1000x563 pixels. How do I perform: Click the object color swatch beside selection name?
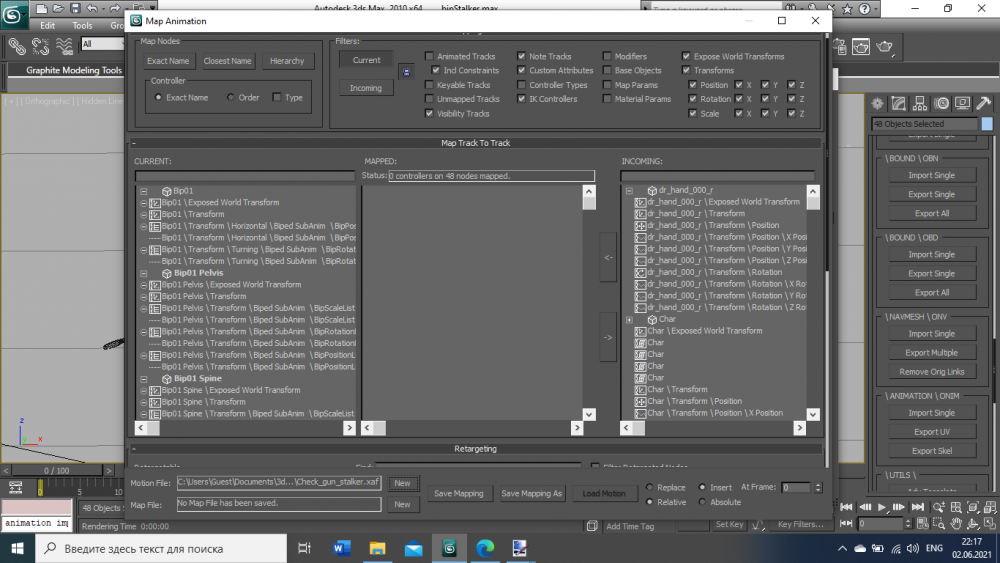click(989, 124)
